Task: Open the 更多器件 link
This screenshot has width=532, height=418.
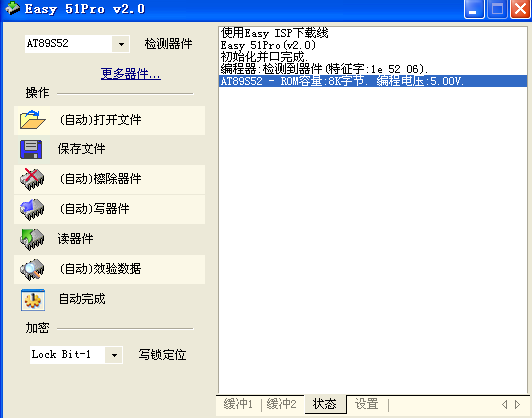Action: point(131,73)
